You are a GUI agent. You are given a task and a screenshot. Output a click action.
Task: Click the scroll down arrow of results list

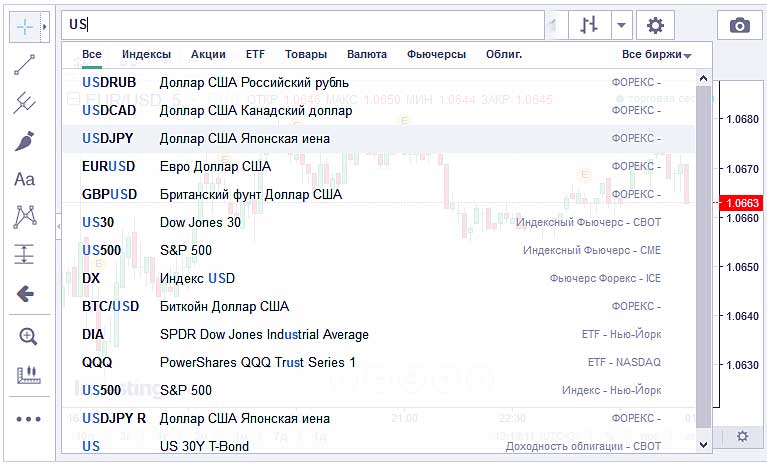(x=703, y=444)
